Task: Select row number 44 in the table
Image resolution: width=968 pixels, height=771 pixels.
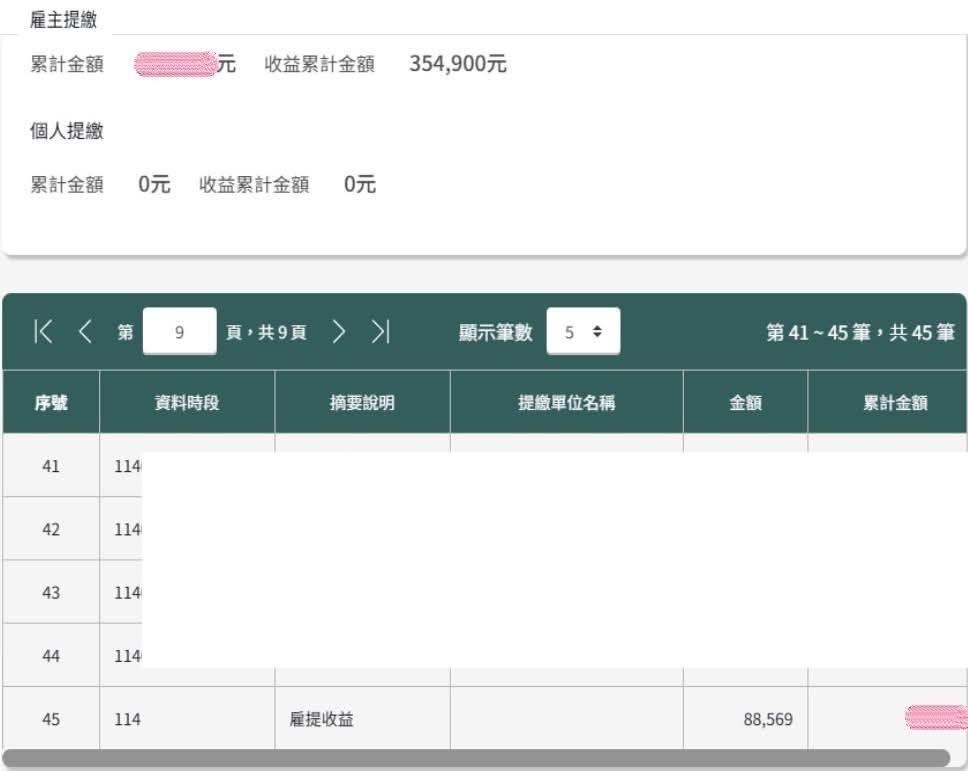Action: pyautogui.click(x=51, y=656)
